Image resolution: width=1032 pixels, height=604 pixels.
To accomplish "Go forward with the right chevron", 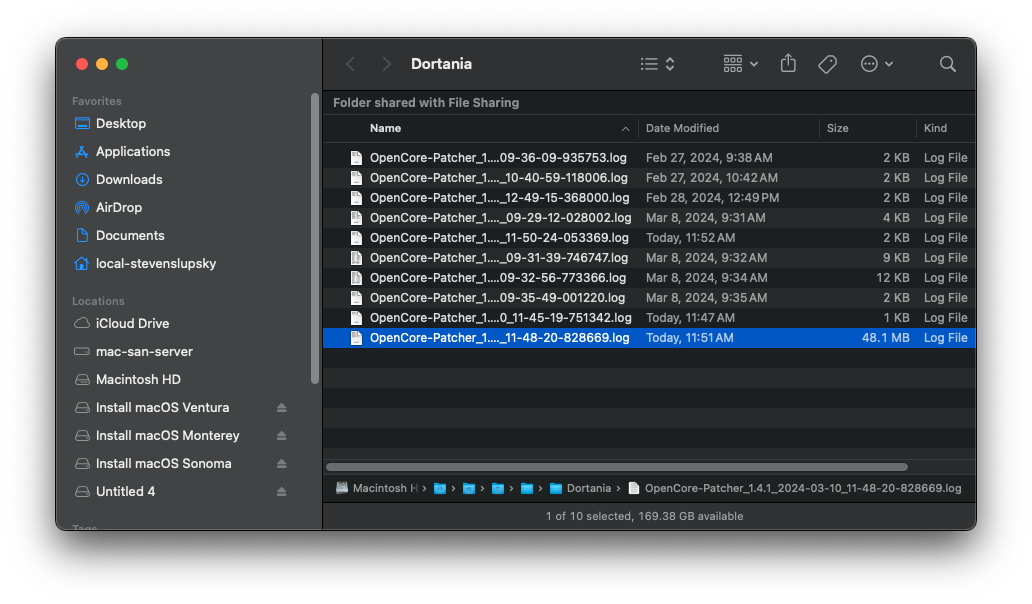I will pos(386,64).
